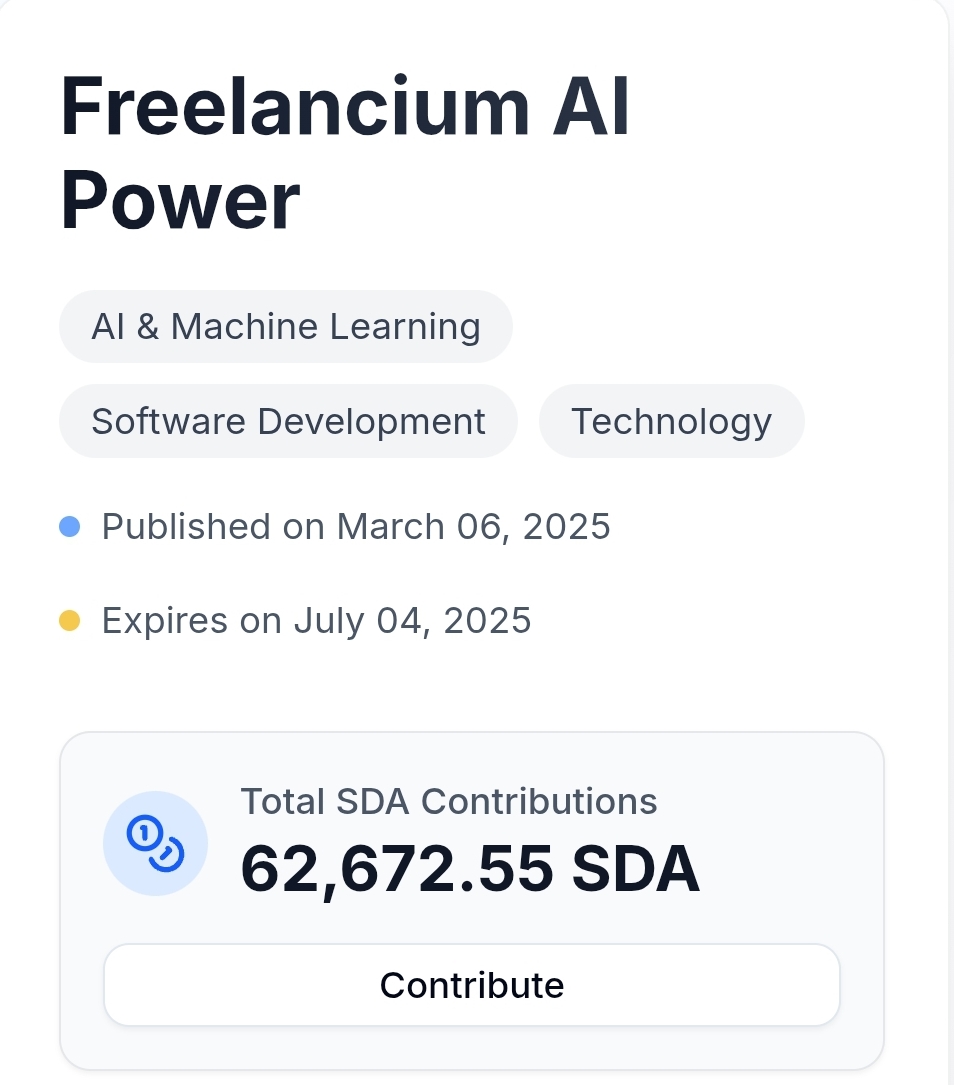The height and width of the screenshot is (1085, 954).
Task: Click the word "Learning" in the first tag
Action: coord(407,327)
